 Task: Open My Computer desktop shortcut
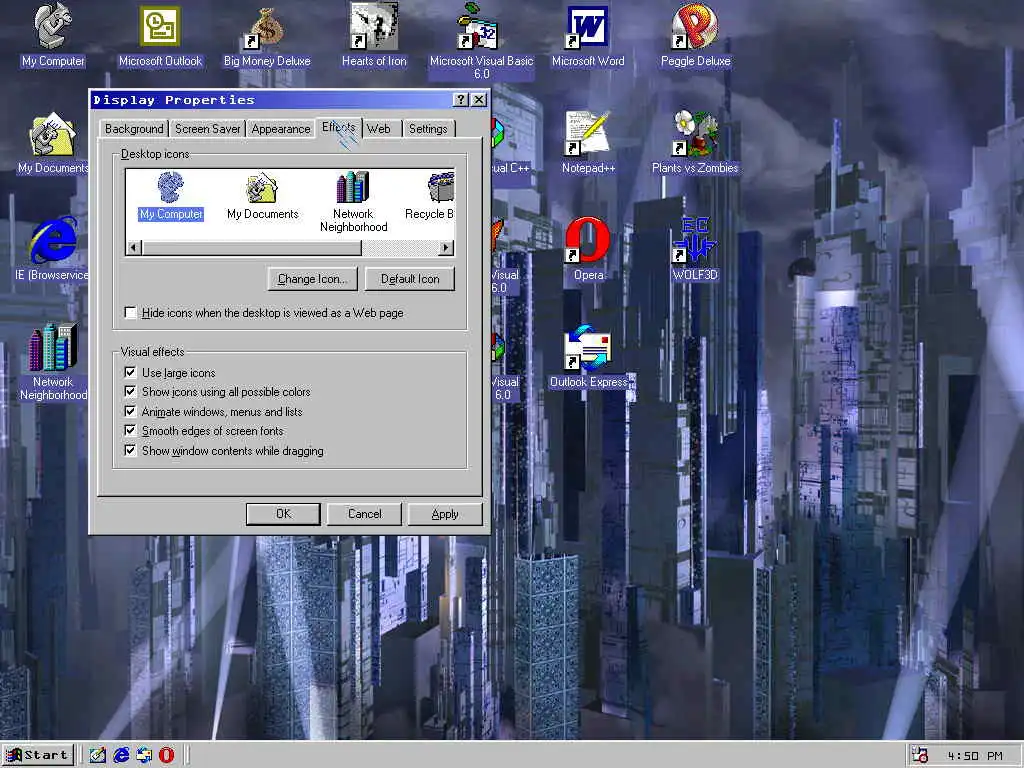pyautogui.click(x=53, y=35)
